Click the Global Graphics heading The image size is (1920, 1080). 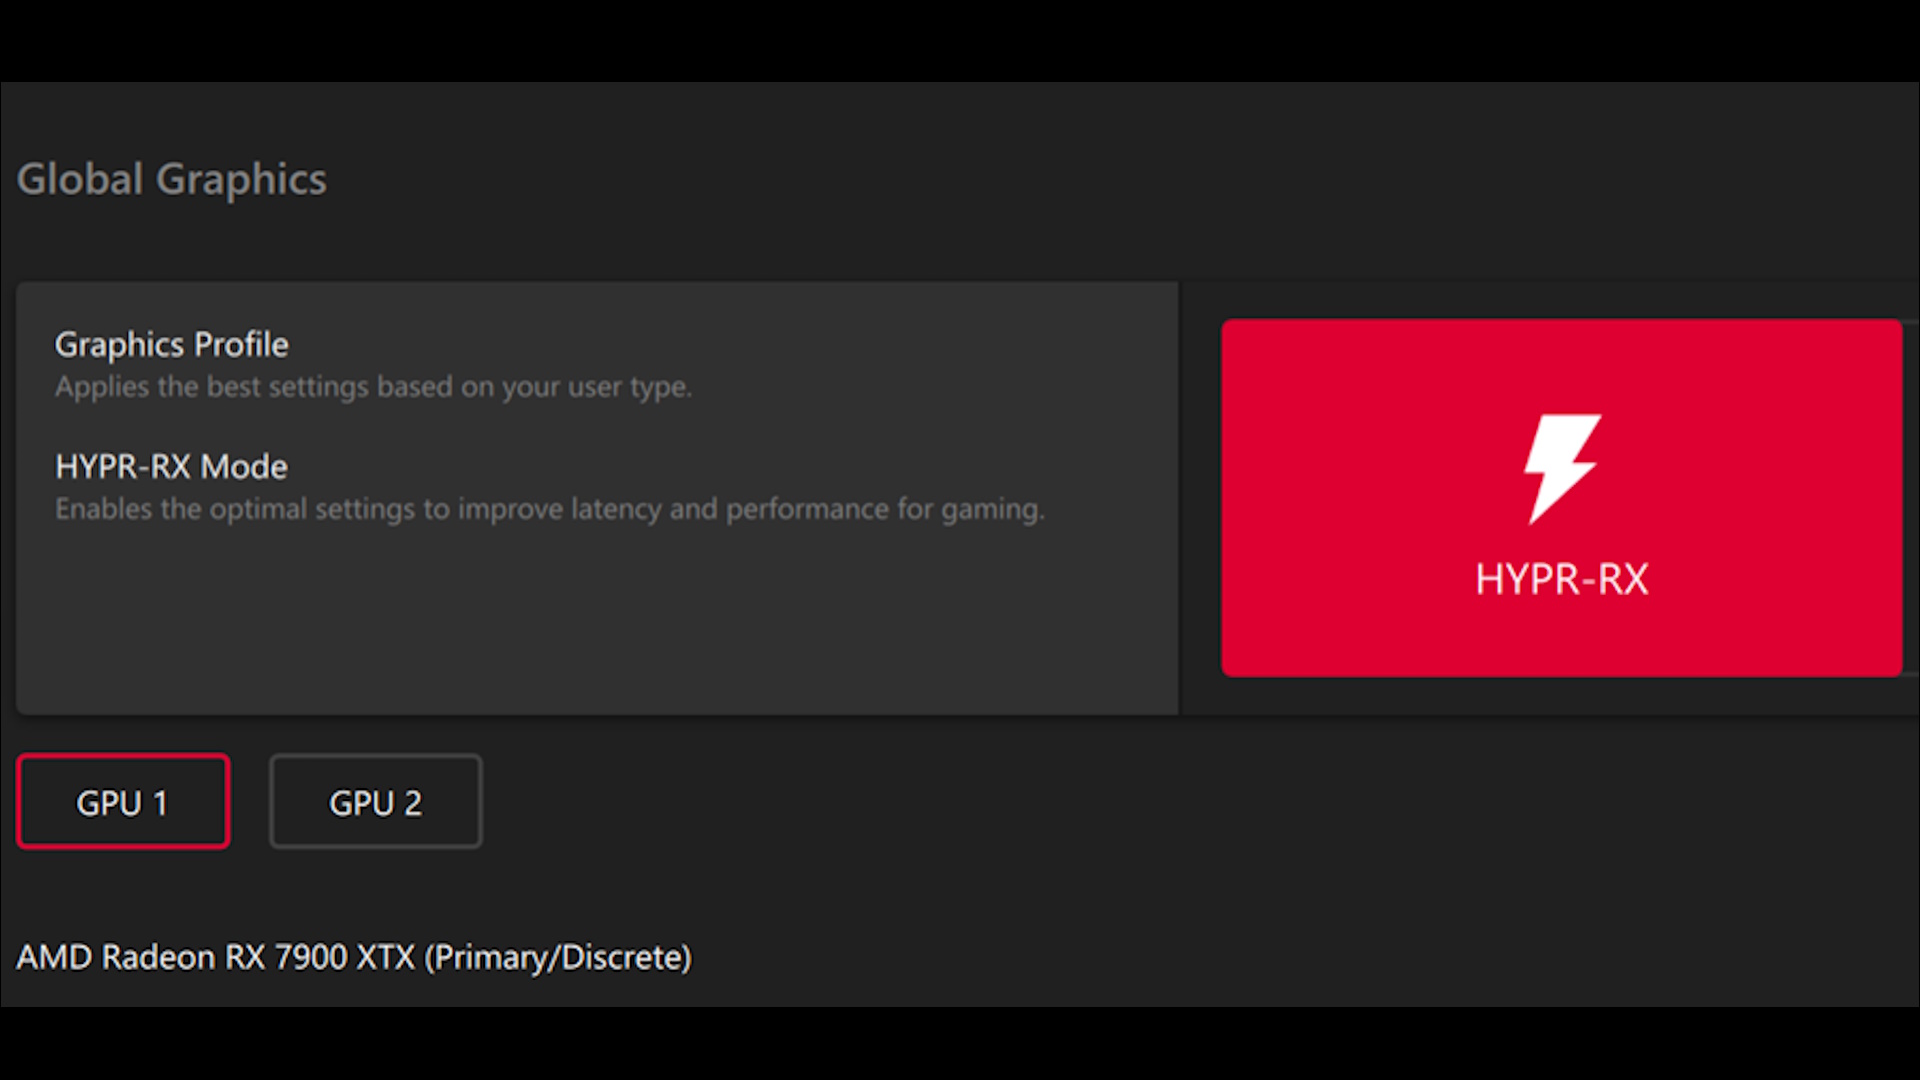click(172, 180)
